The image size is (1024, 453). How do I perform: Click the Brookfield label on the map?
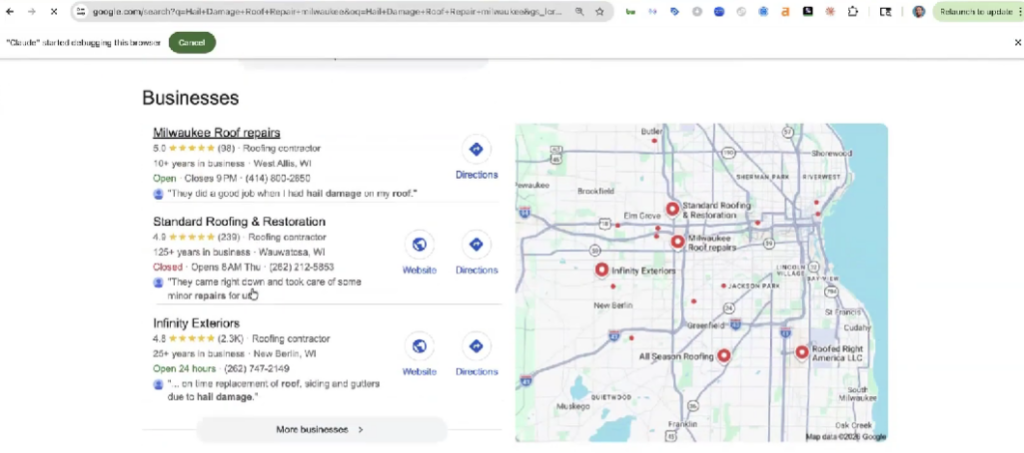[596, 191]
